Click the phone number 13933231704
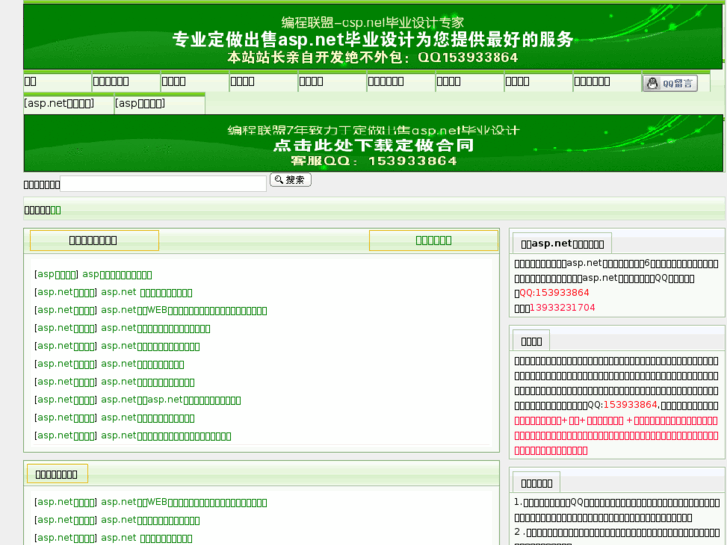This screenshot has width=727, height=545. (562, 308)
